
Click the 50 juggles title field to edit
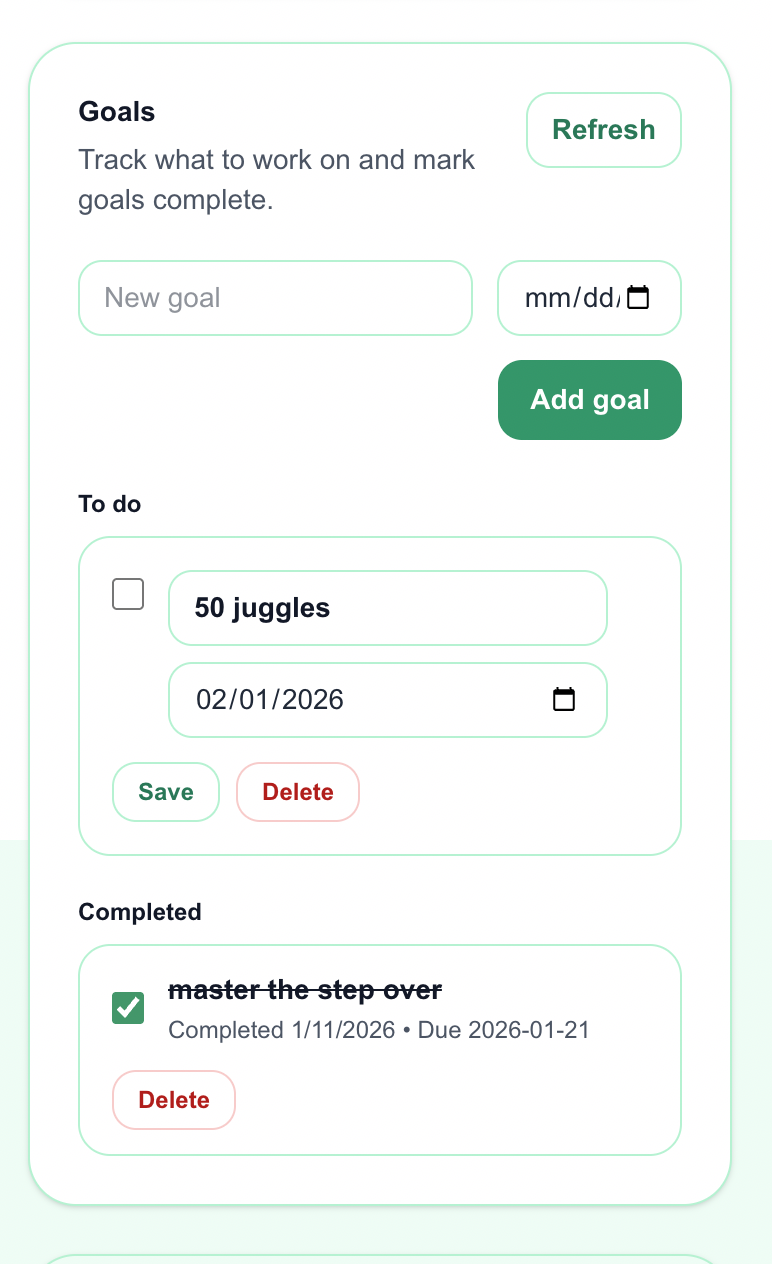click(x=388, y=607)
